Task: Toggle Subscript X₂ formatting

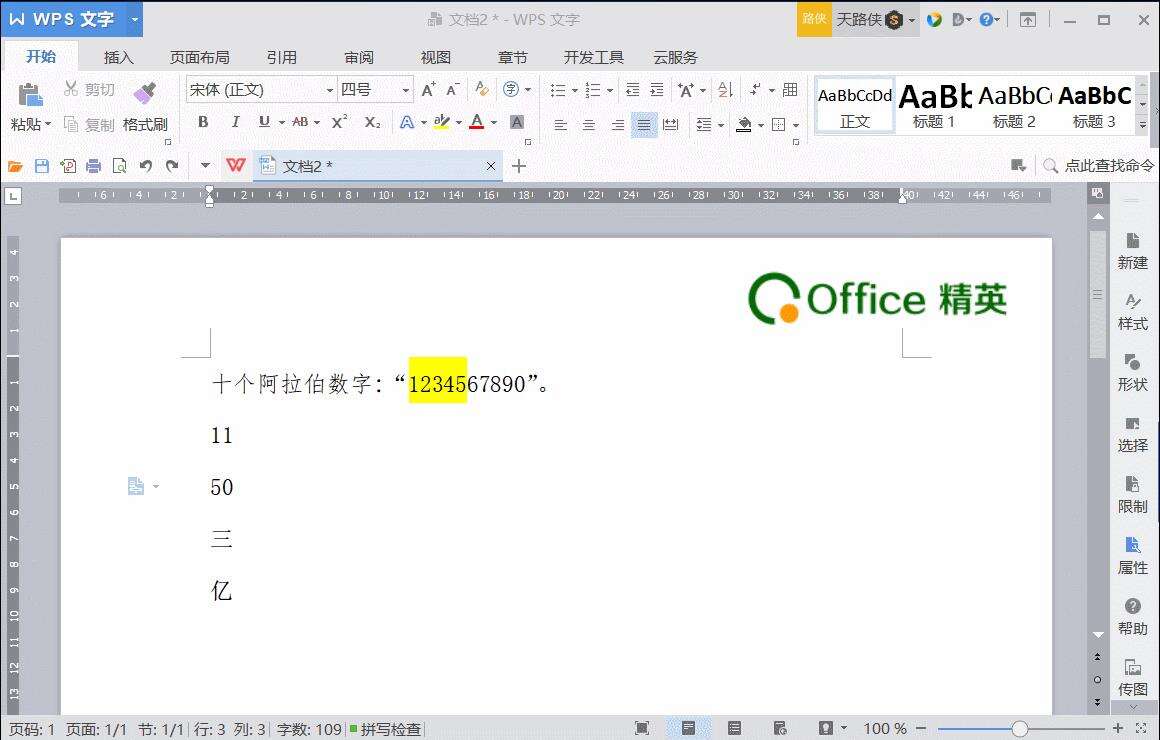Action: pos(372,122)
